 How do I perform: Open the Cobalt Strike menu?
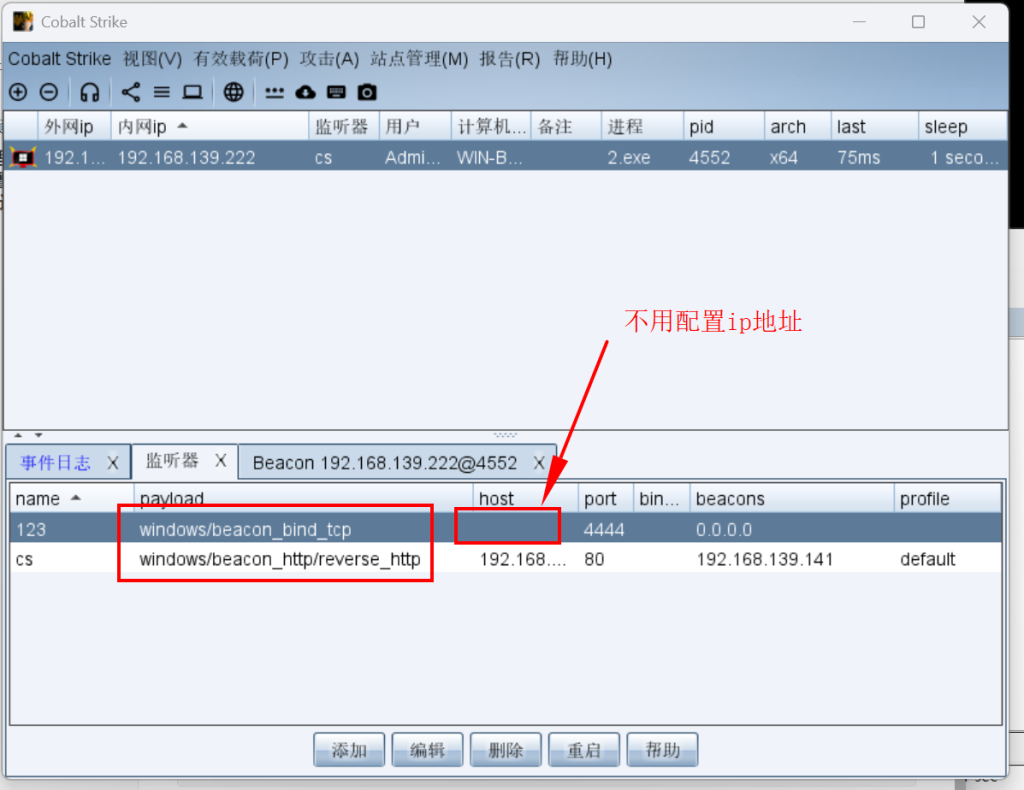59,59
